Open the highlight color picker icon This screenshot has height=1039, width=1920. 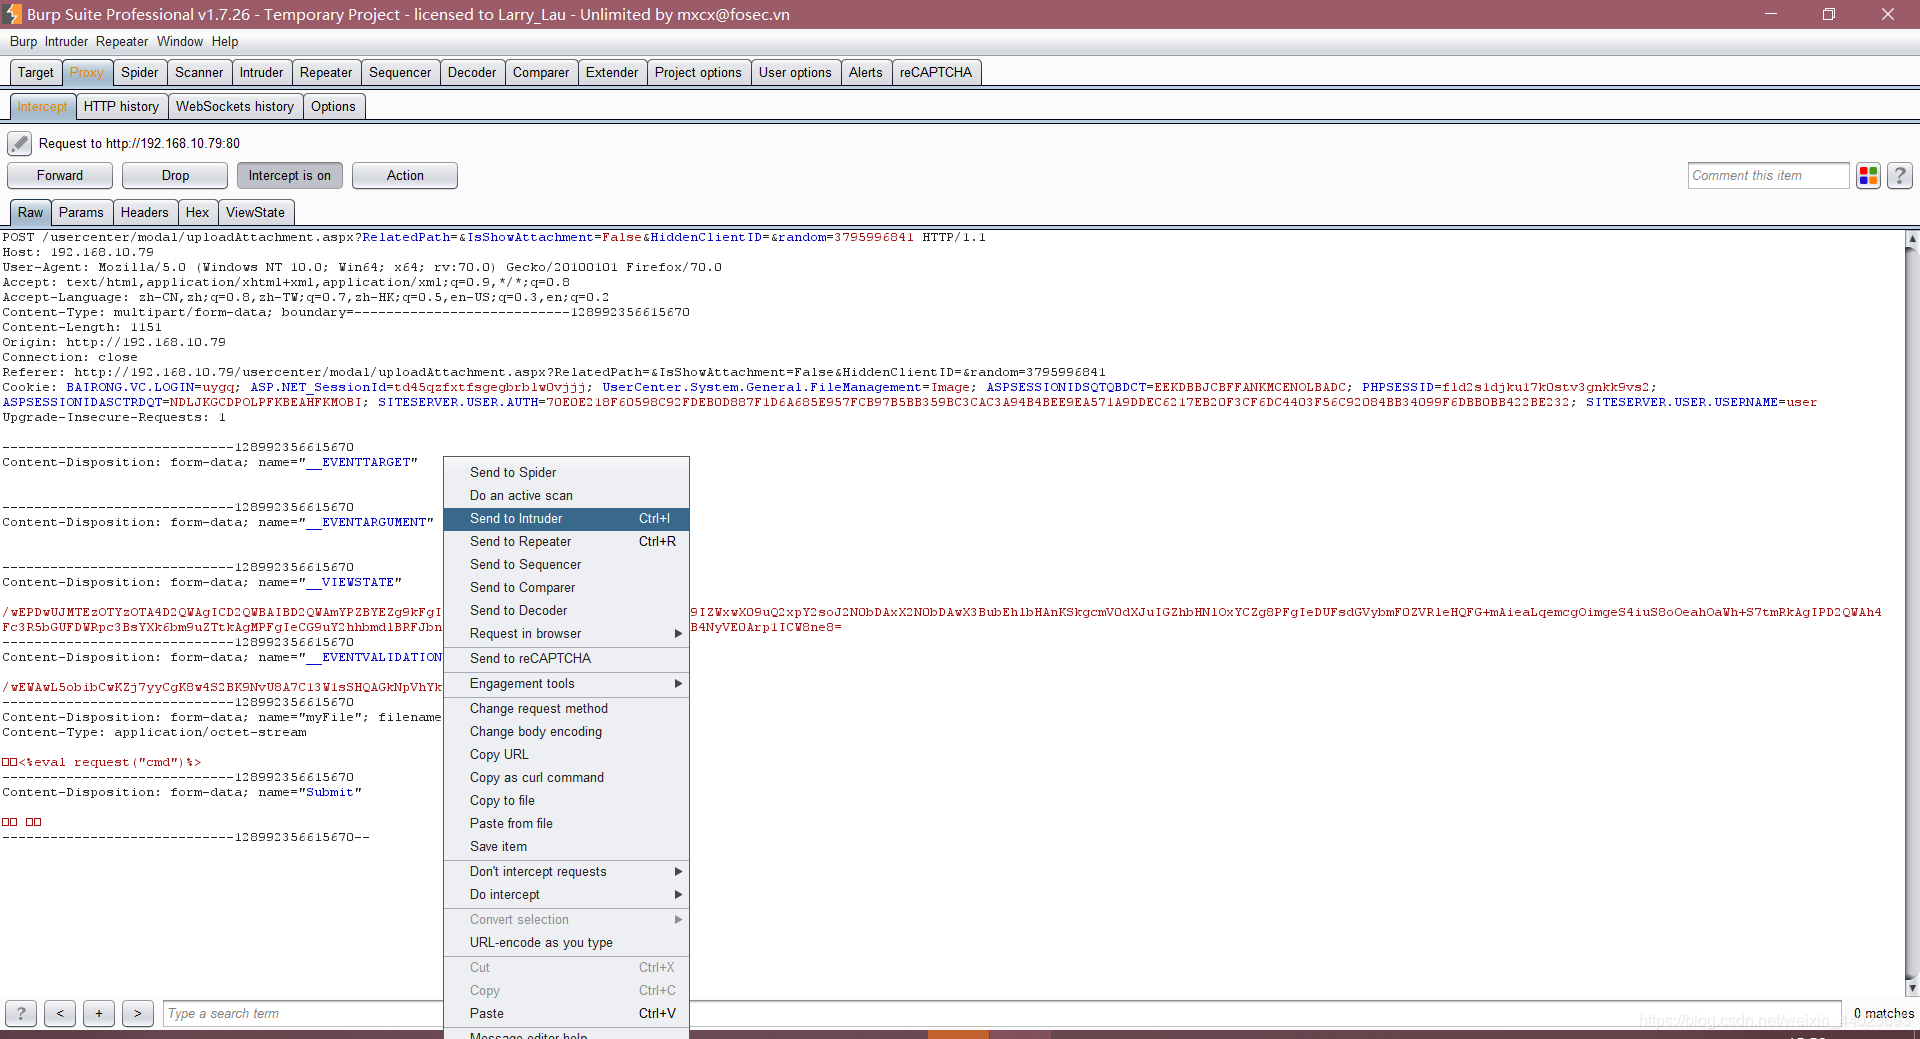(x=1868, y=176)
